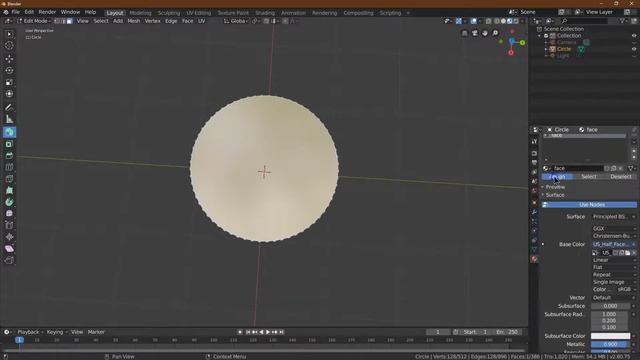The width and height of the screenshot is (640, 360).
Task: Toggle the viewport overlays button
Action: point(473,21)
